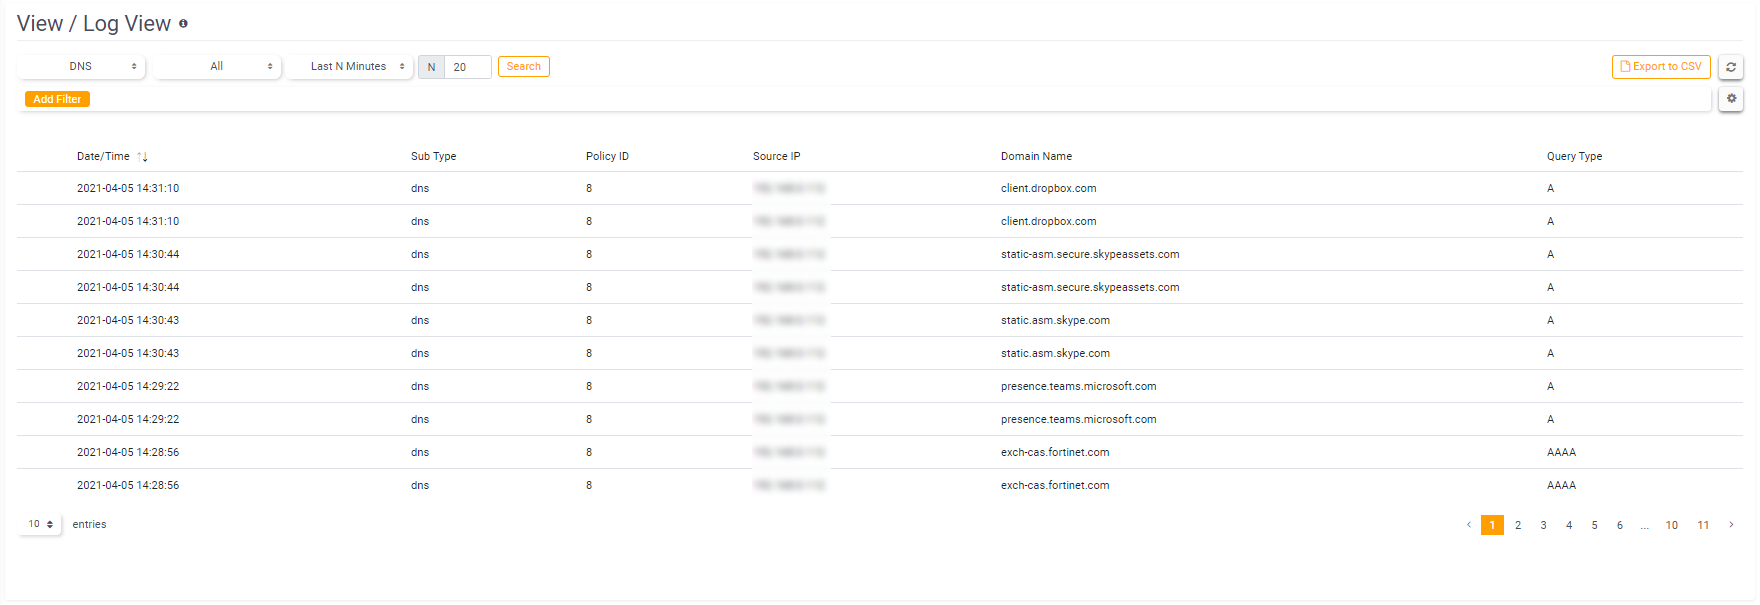This screenshot has width=1760, height=605.
Task: Open the All subtype dropdown
Action: [x=217, y=67]
